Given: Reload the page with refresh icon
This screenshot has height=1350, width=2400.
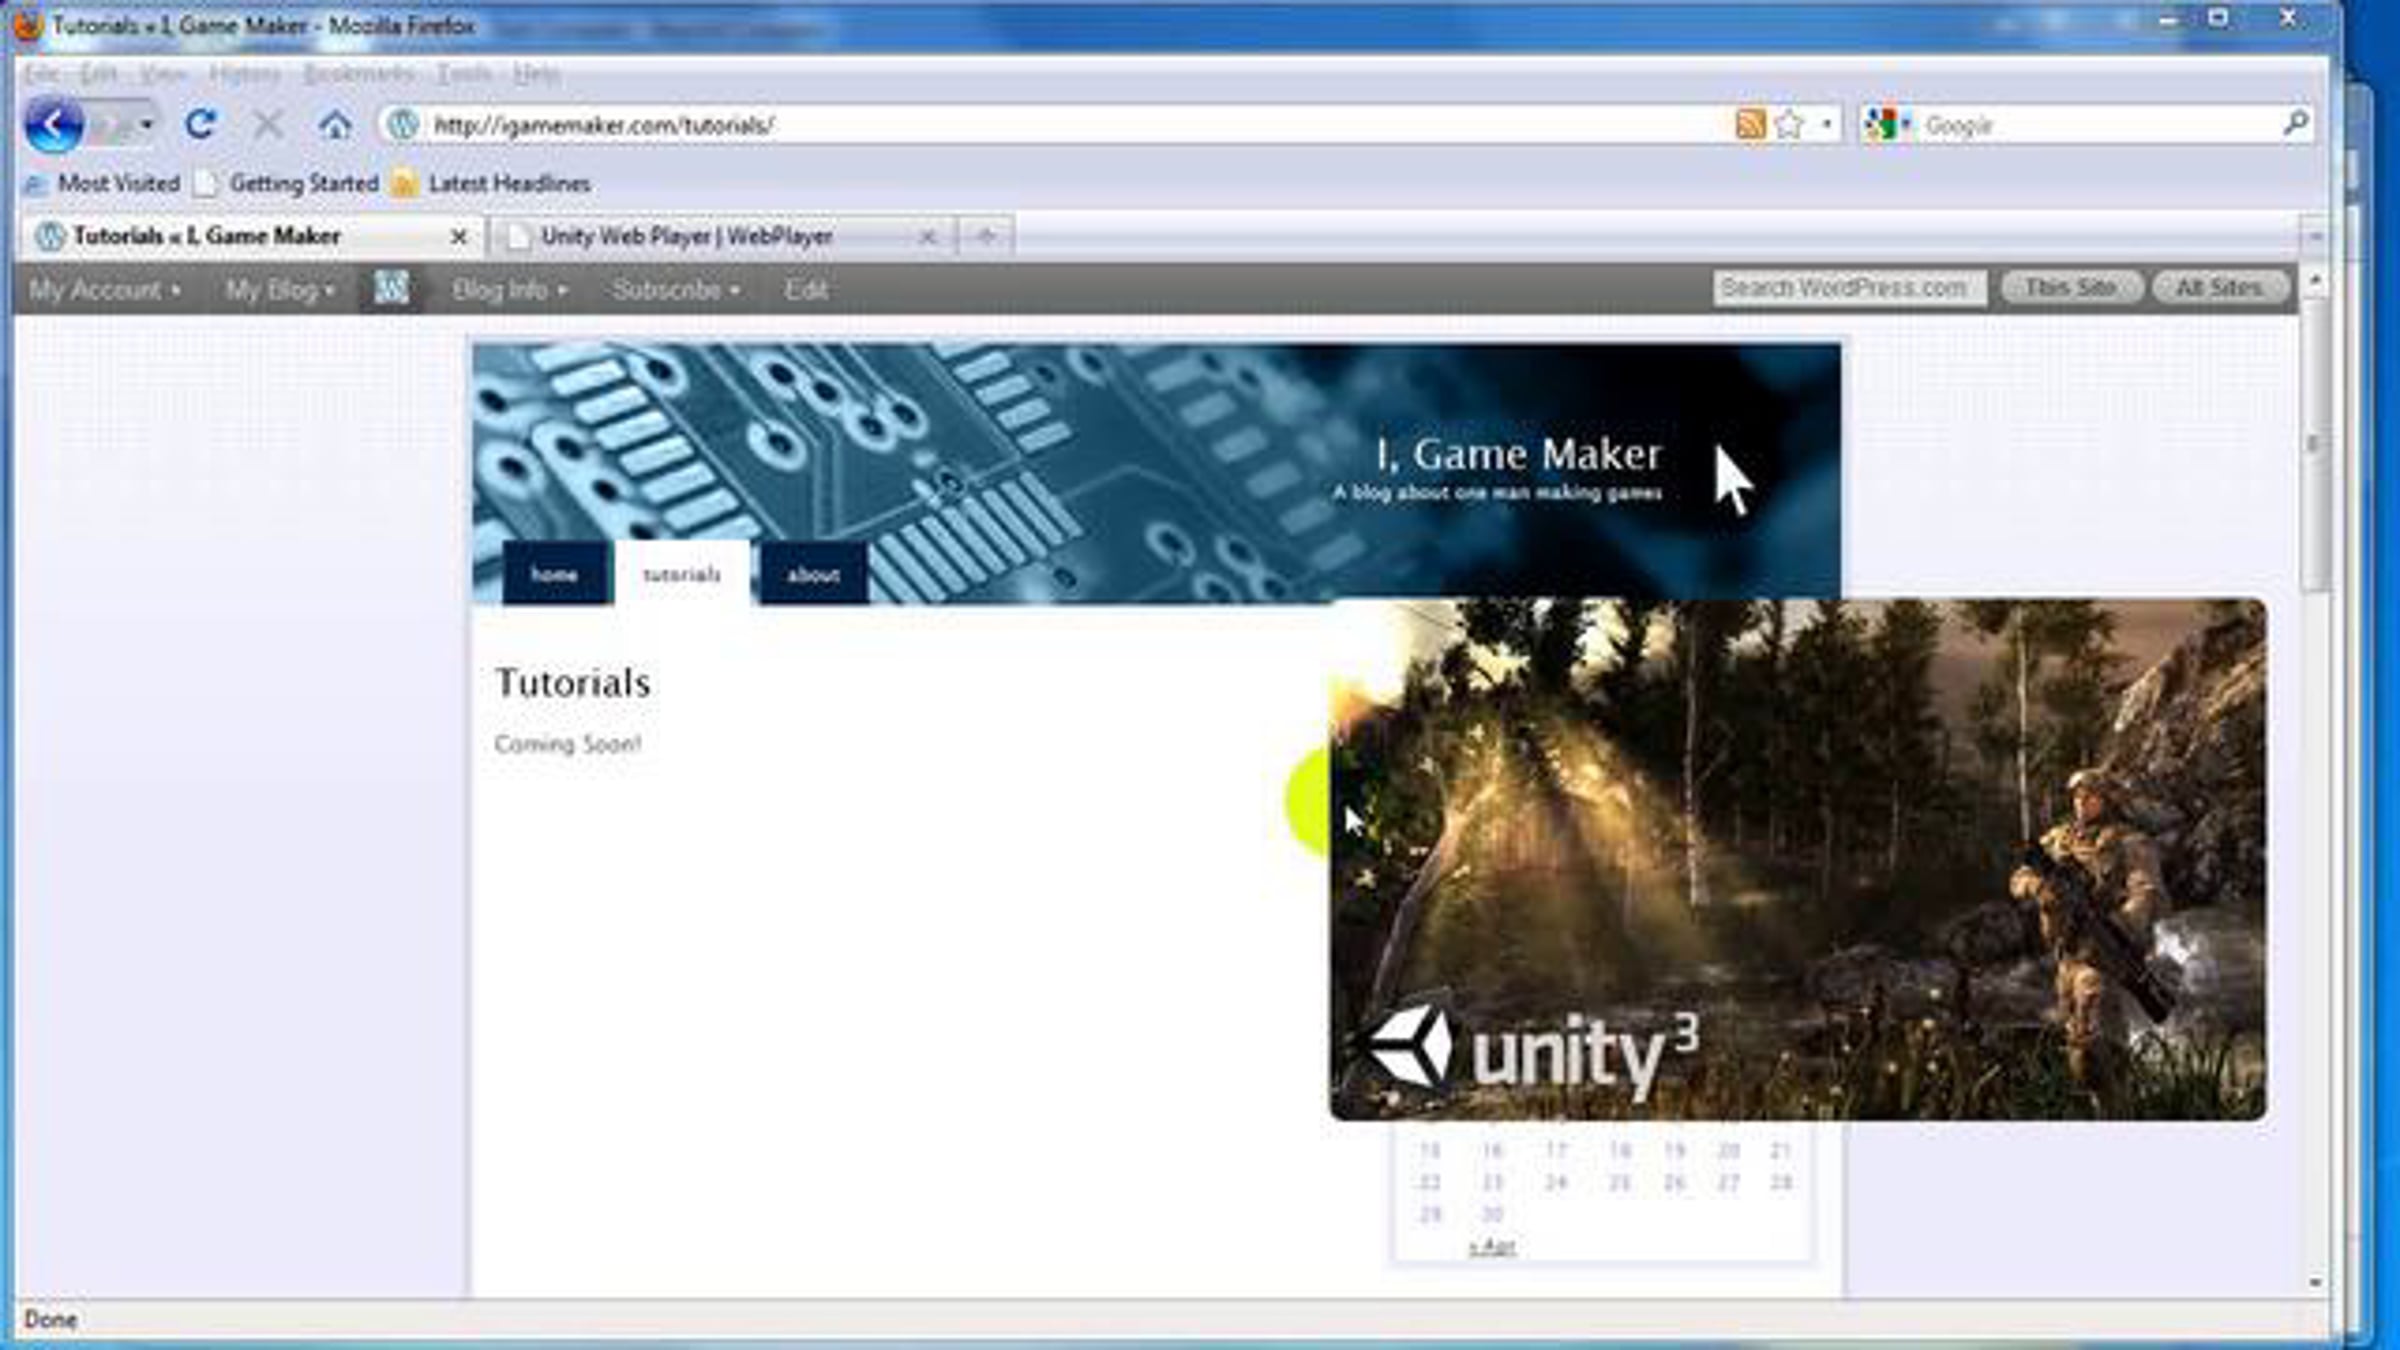Looking at the screenshot, I should pyautogui.click(x=200, y=125).
